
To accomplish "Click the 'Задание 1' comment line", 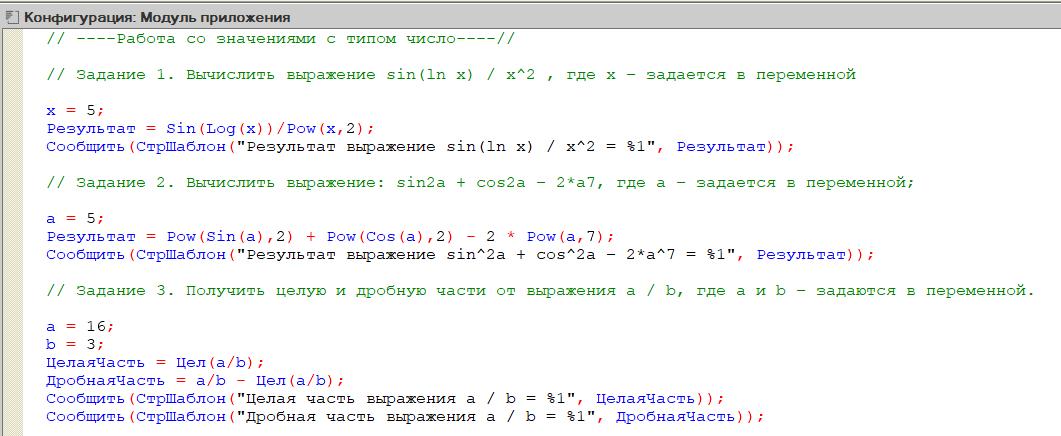I will (451, 74).
